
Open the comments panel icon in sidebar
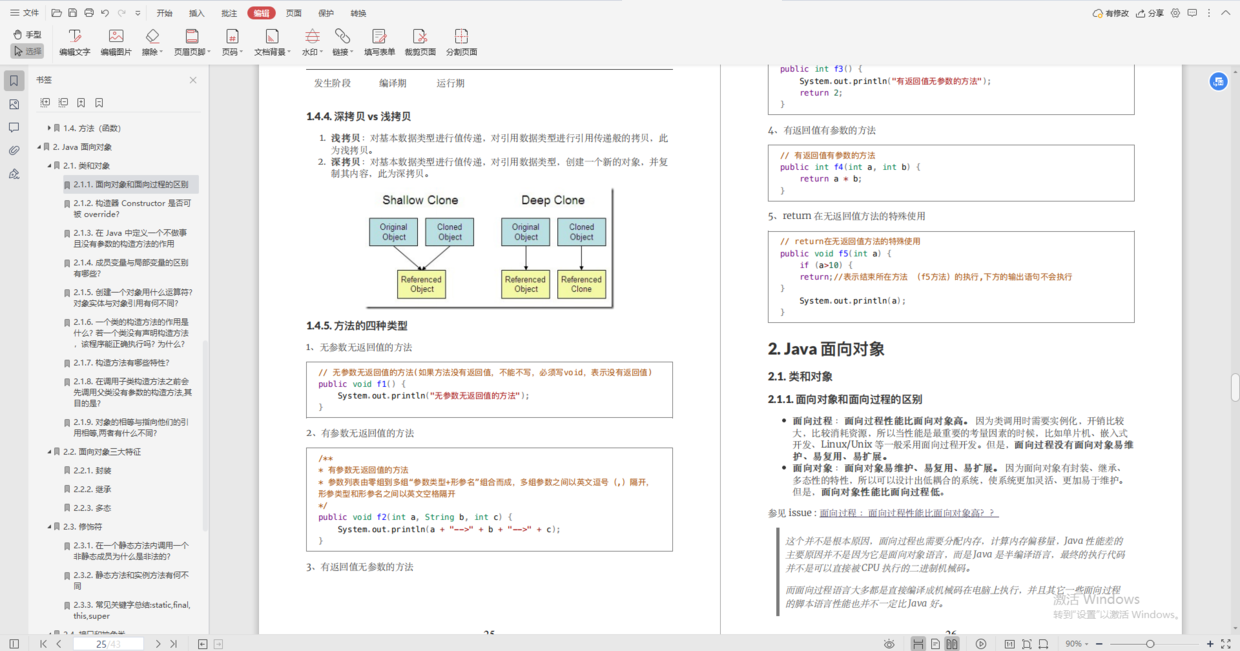pyautogui.click(x=14, y=127)
